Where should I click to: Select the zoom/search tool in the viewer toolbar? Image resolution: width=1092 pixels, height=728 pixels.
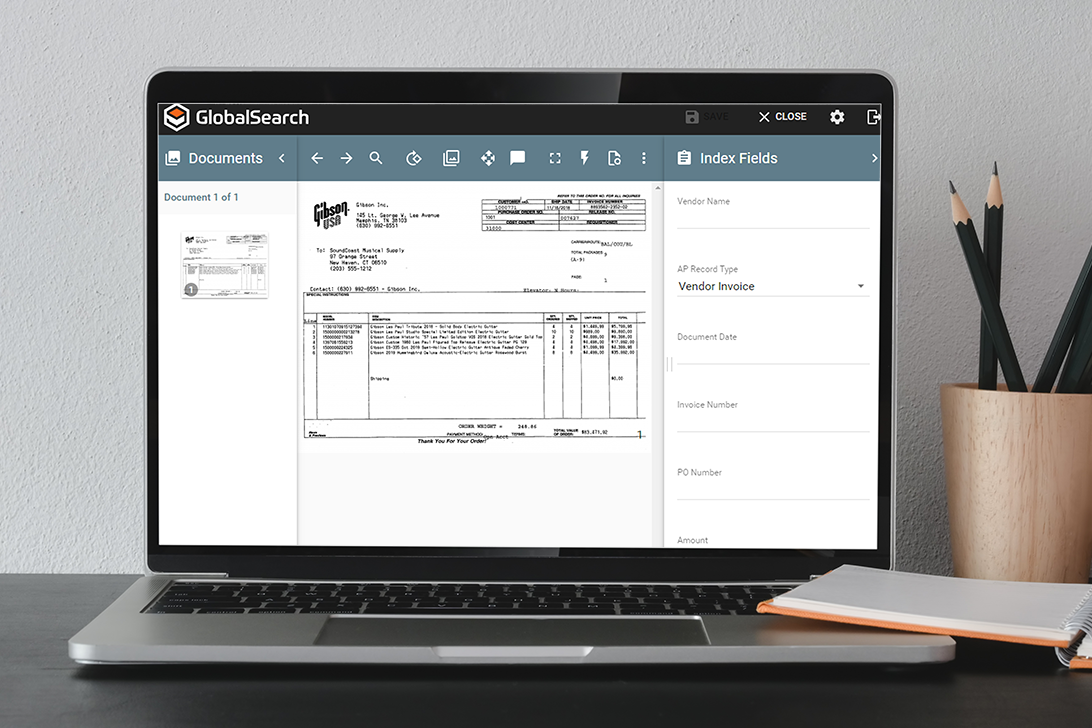coord(376,158)
